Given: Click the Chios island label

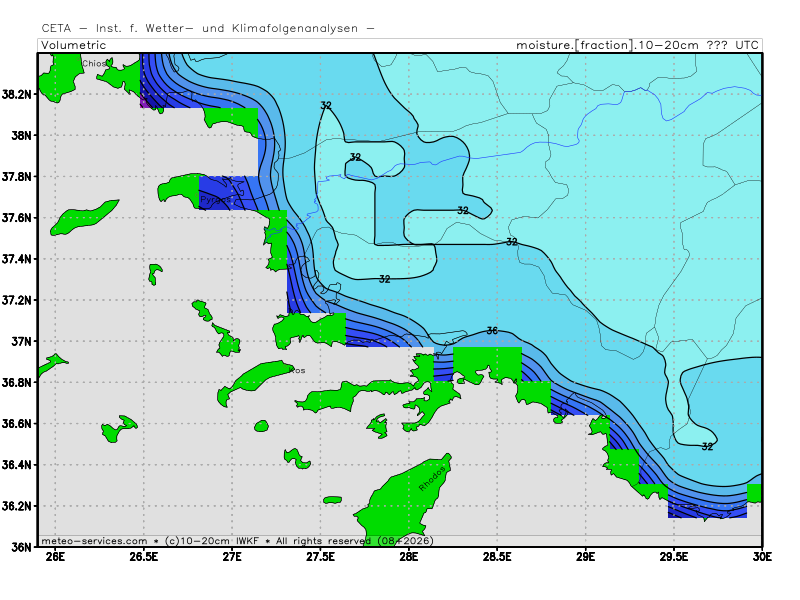Looking at the screenshot, I should tap(93, 63).
